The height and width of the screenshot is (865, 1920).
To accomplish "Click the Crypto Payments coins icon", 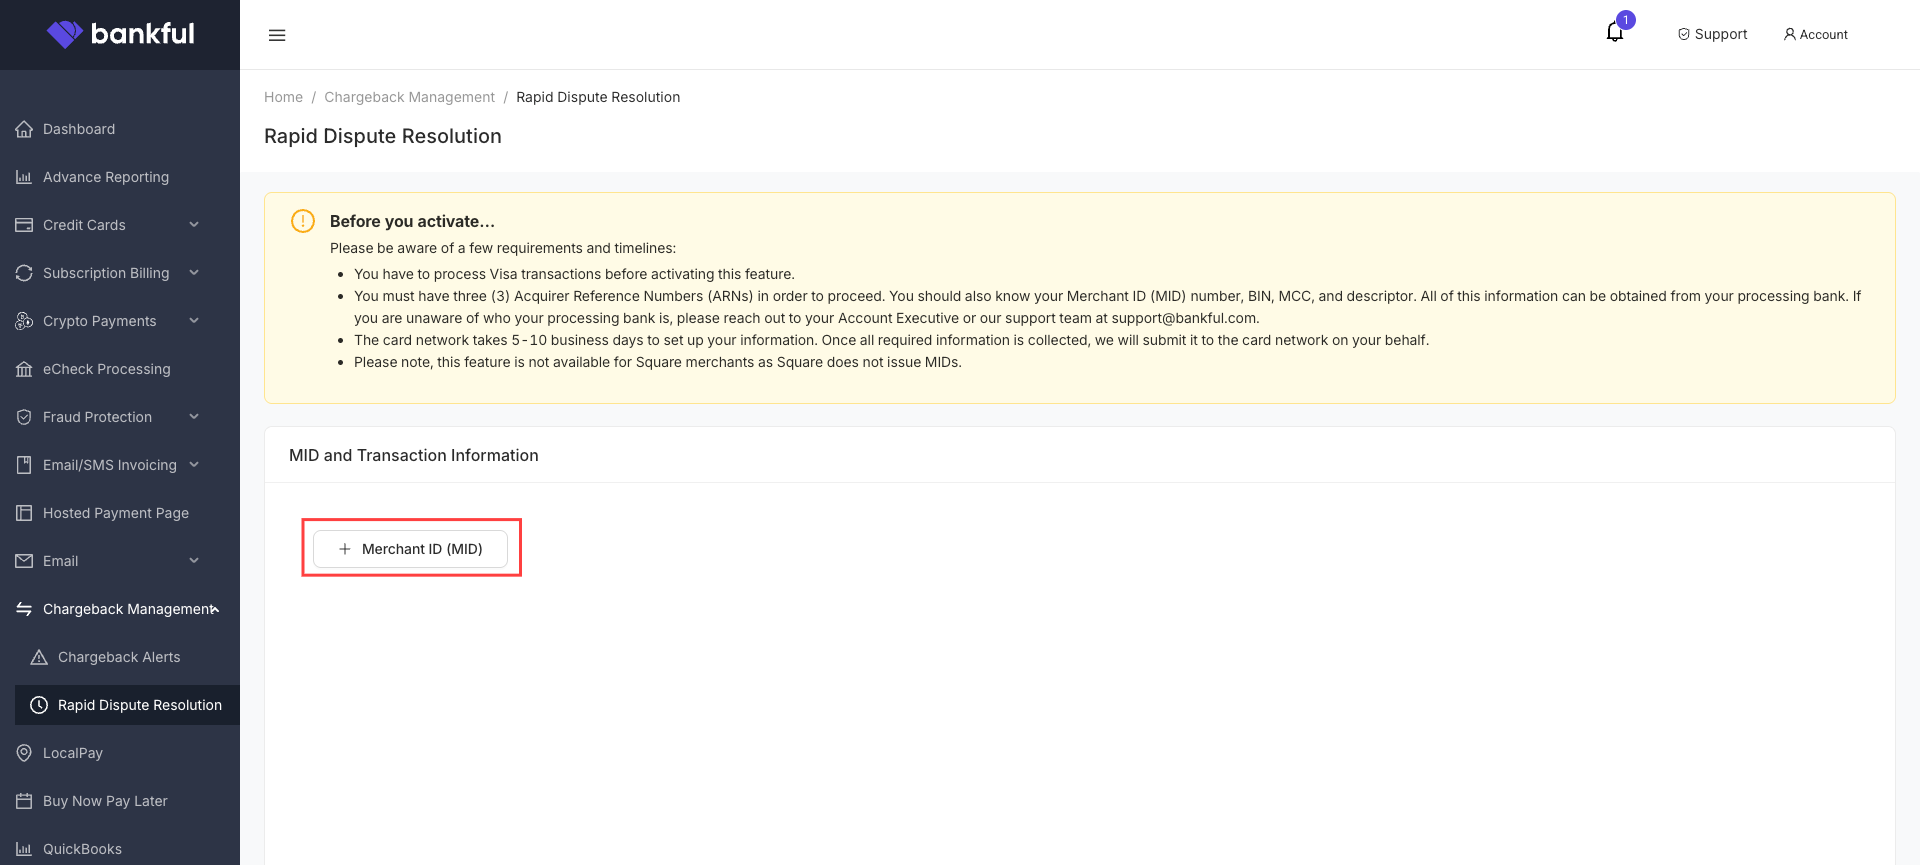I will pos(24,321).
